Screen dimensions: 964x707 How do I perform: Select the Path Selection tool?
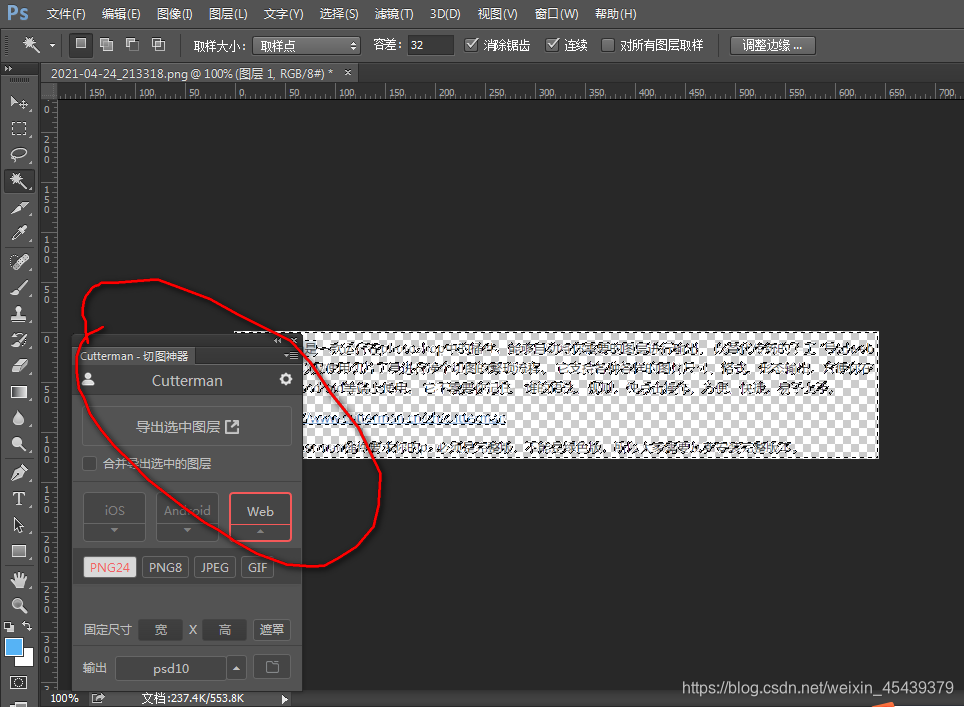(19, 525)
